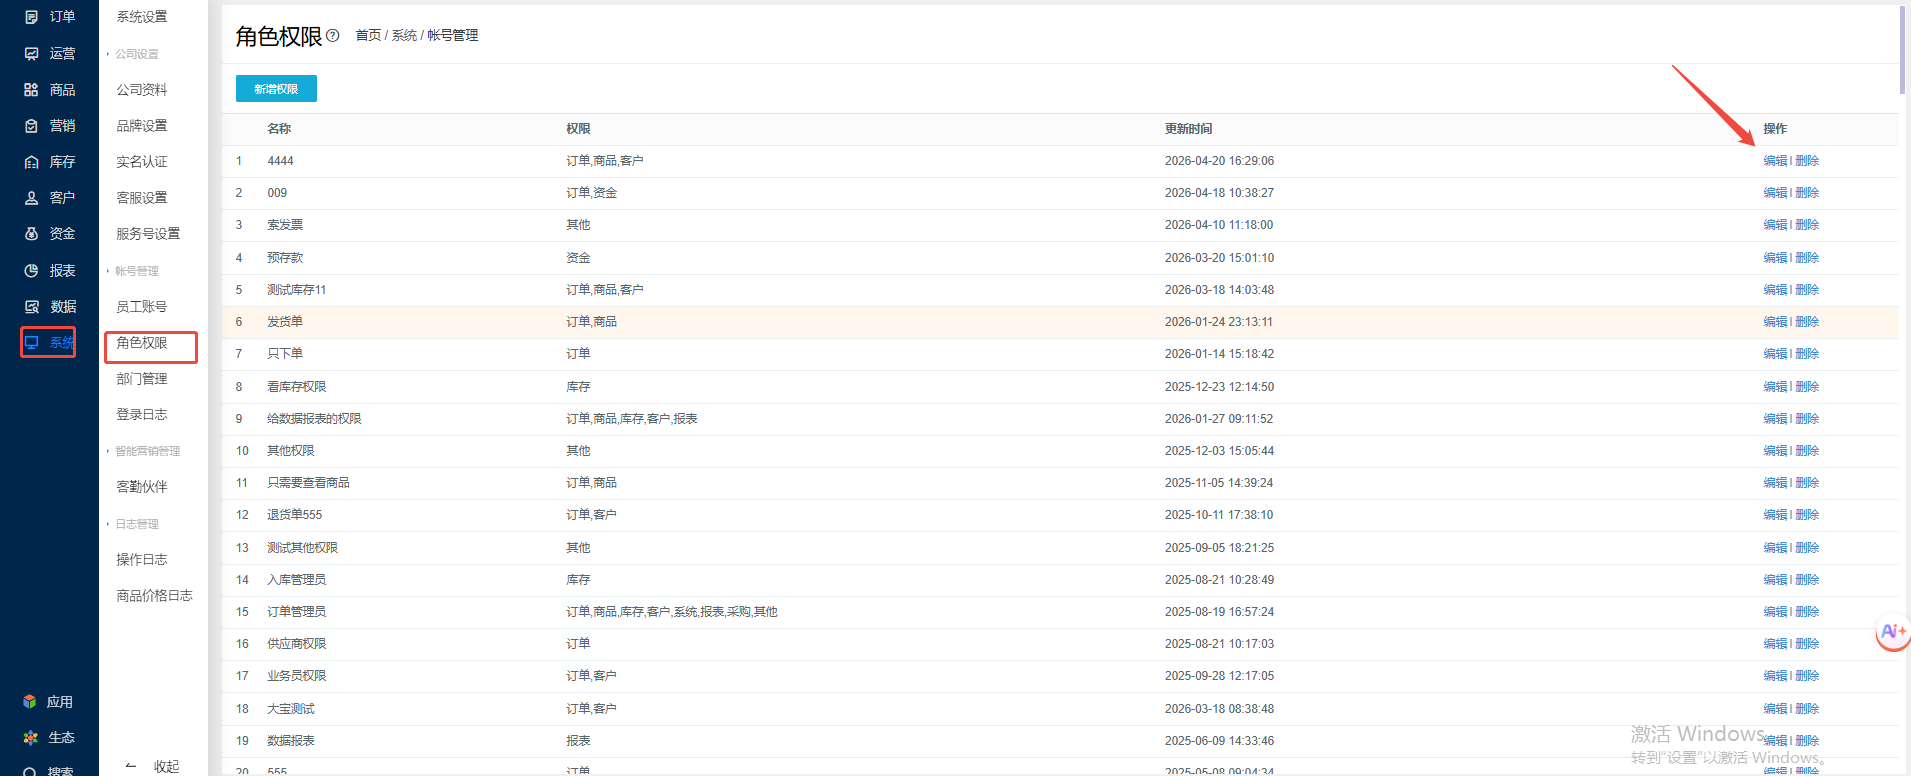Open 品牌设置 menu item
Viewport: 1911px width, 776px height.
pos(142,126)
